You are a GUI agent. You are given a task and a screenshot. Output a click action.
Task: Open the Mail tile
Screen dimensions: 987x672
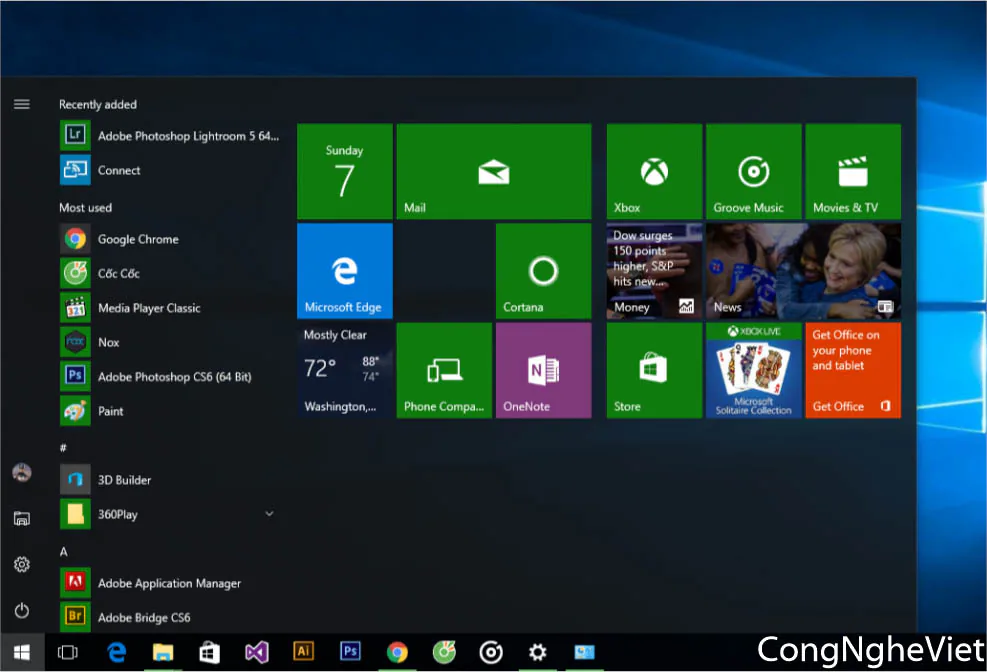coord(494,171)
